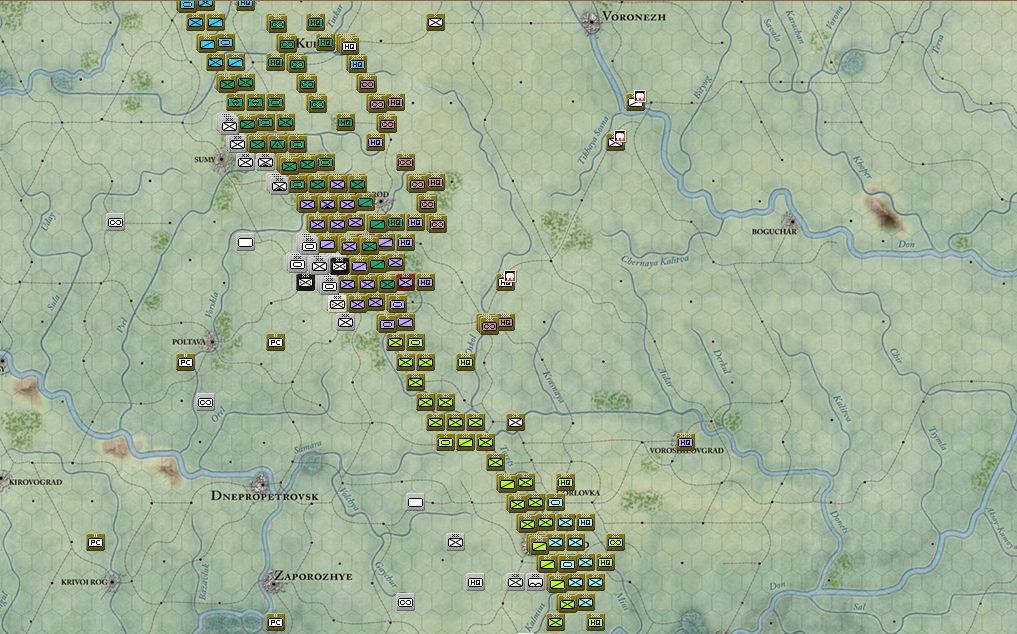Select the PC counter just east of Poltava
This screenshot has height=634, width=1017.
point(276,342)
